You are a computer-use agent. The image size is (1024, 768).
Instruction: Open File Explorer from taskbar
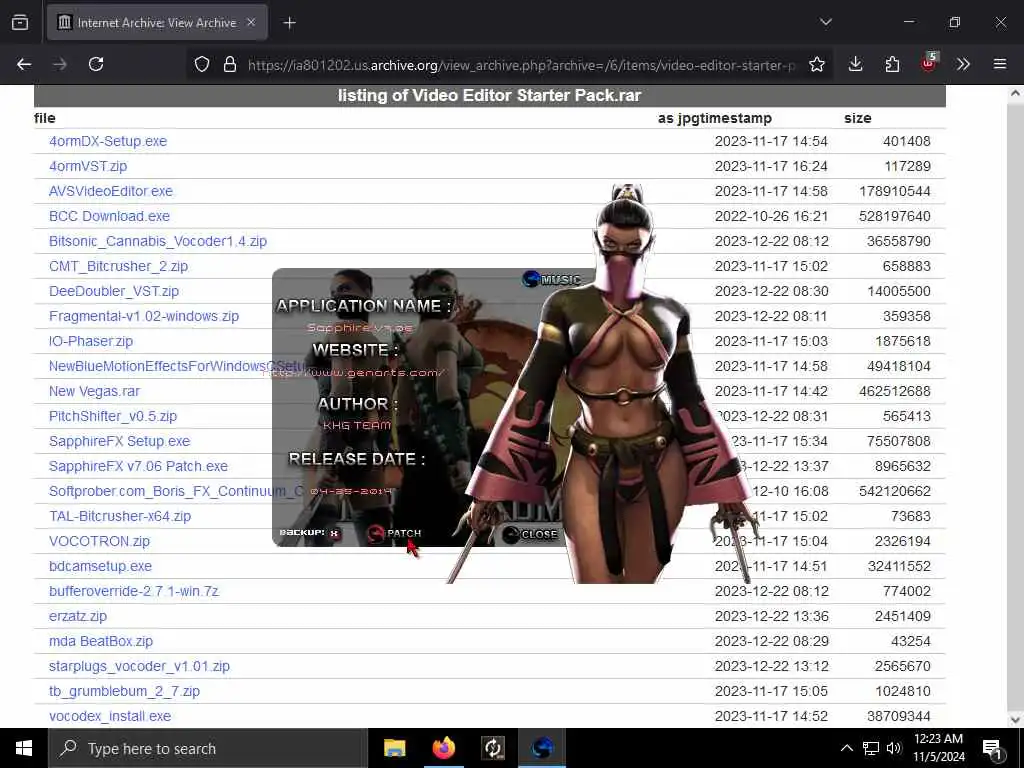point(394,748)
